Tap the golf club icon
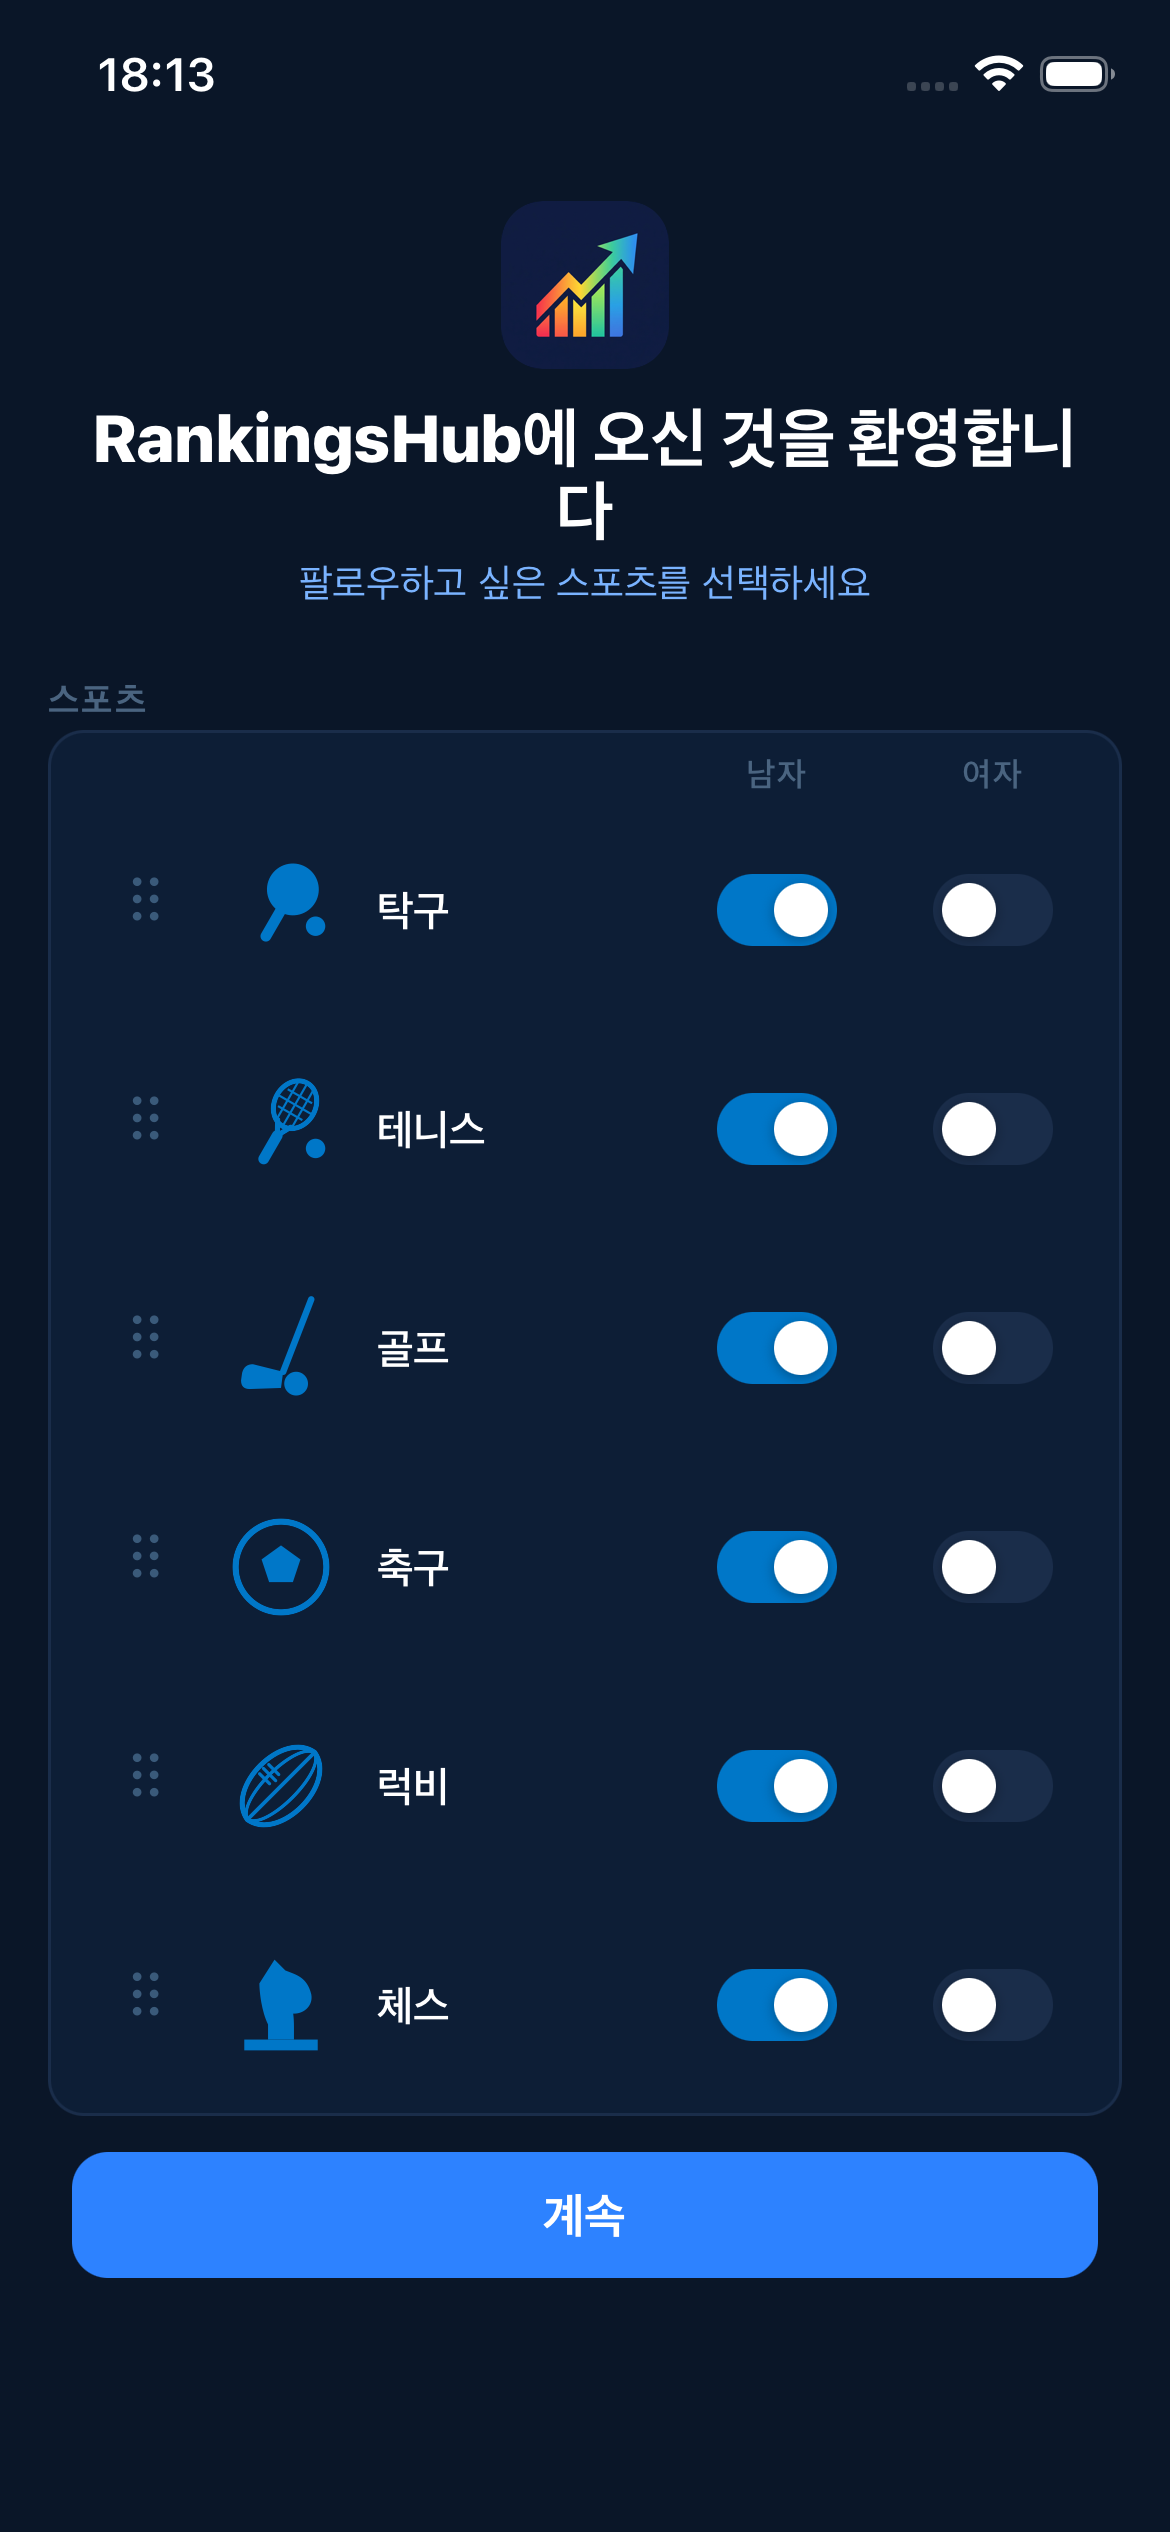Screen dimensions: 1170x2532 pos(279,1346)
